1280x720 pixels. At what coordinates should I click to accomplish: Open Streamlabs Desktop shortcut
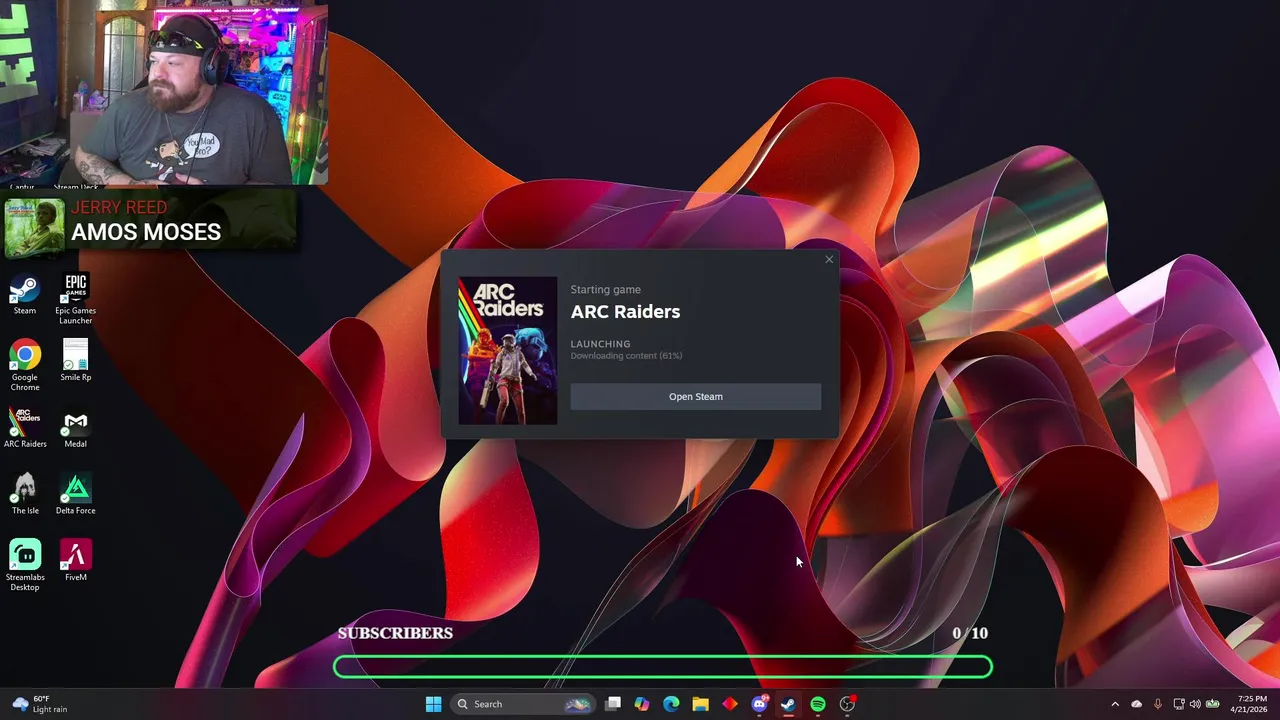pyautogui.click(x=25, y=566)
